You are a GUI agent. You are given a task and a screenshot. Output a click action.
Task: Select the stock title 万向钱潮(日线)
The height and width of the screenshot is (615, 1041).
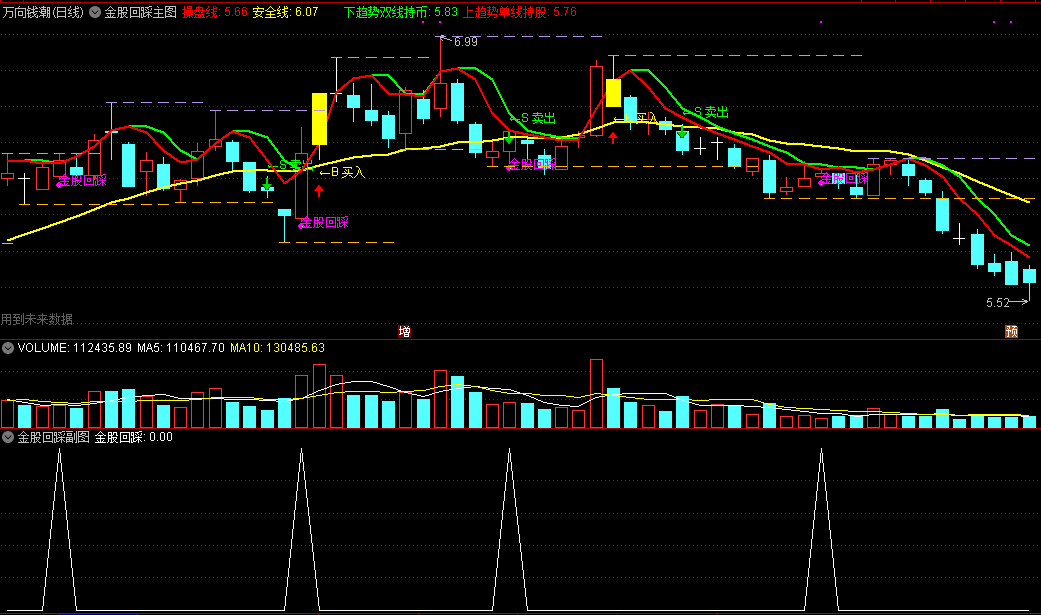pos(43,12)
